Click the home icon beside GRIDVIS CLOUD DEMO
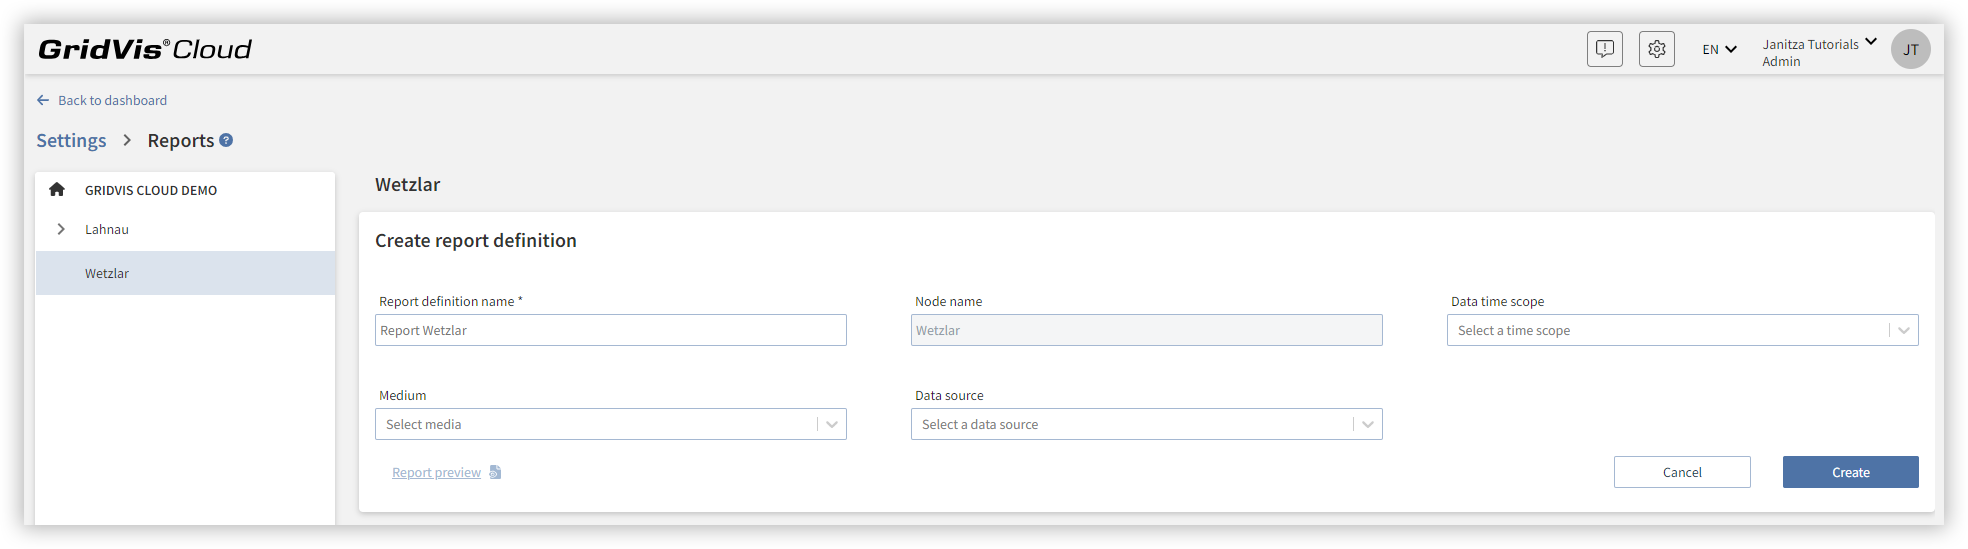Screen dimensions: 1968x549 pos(57,189)
